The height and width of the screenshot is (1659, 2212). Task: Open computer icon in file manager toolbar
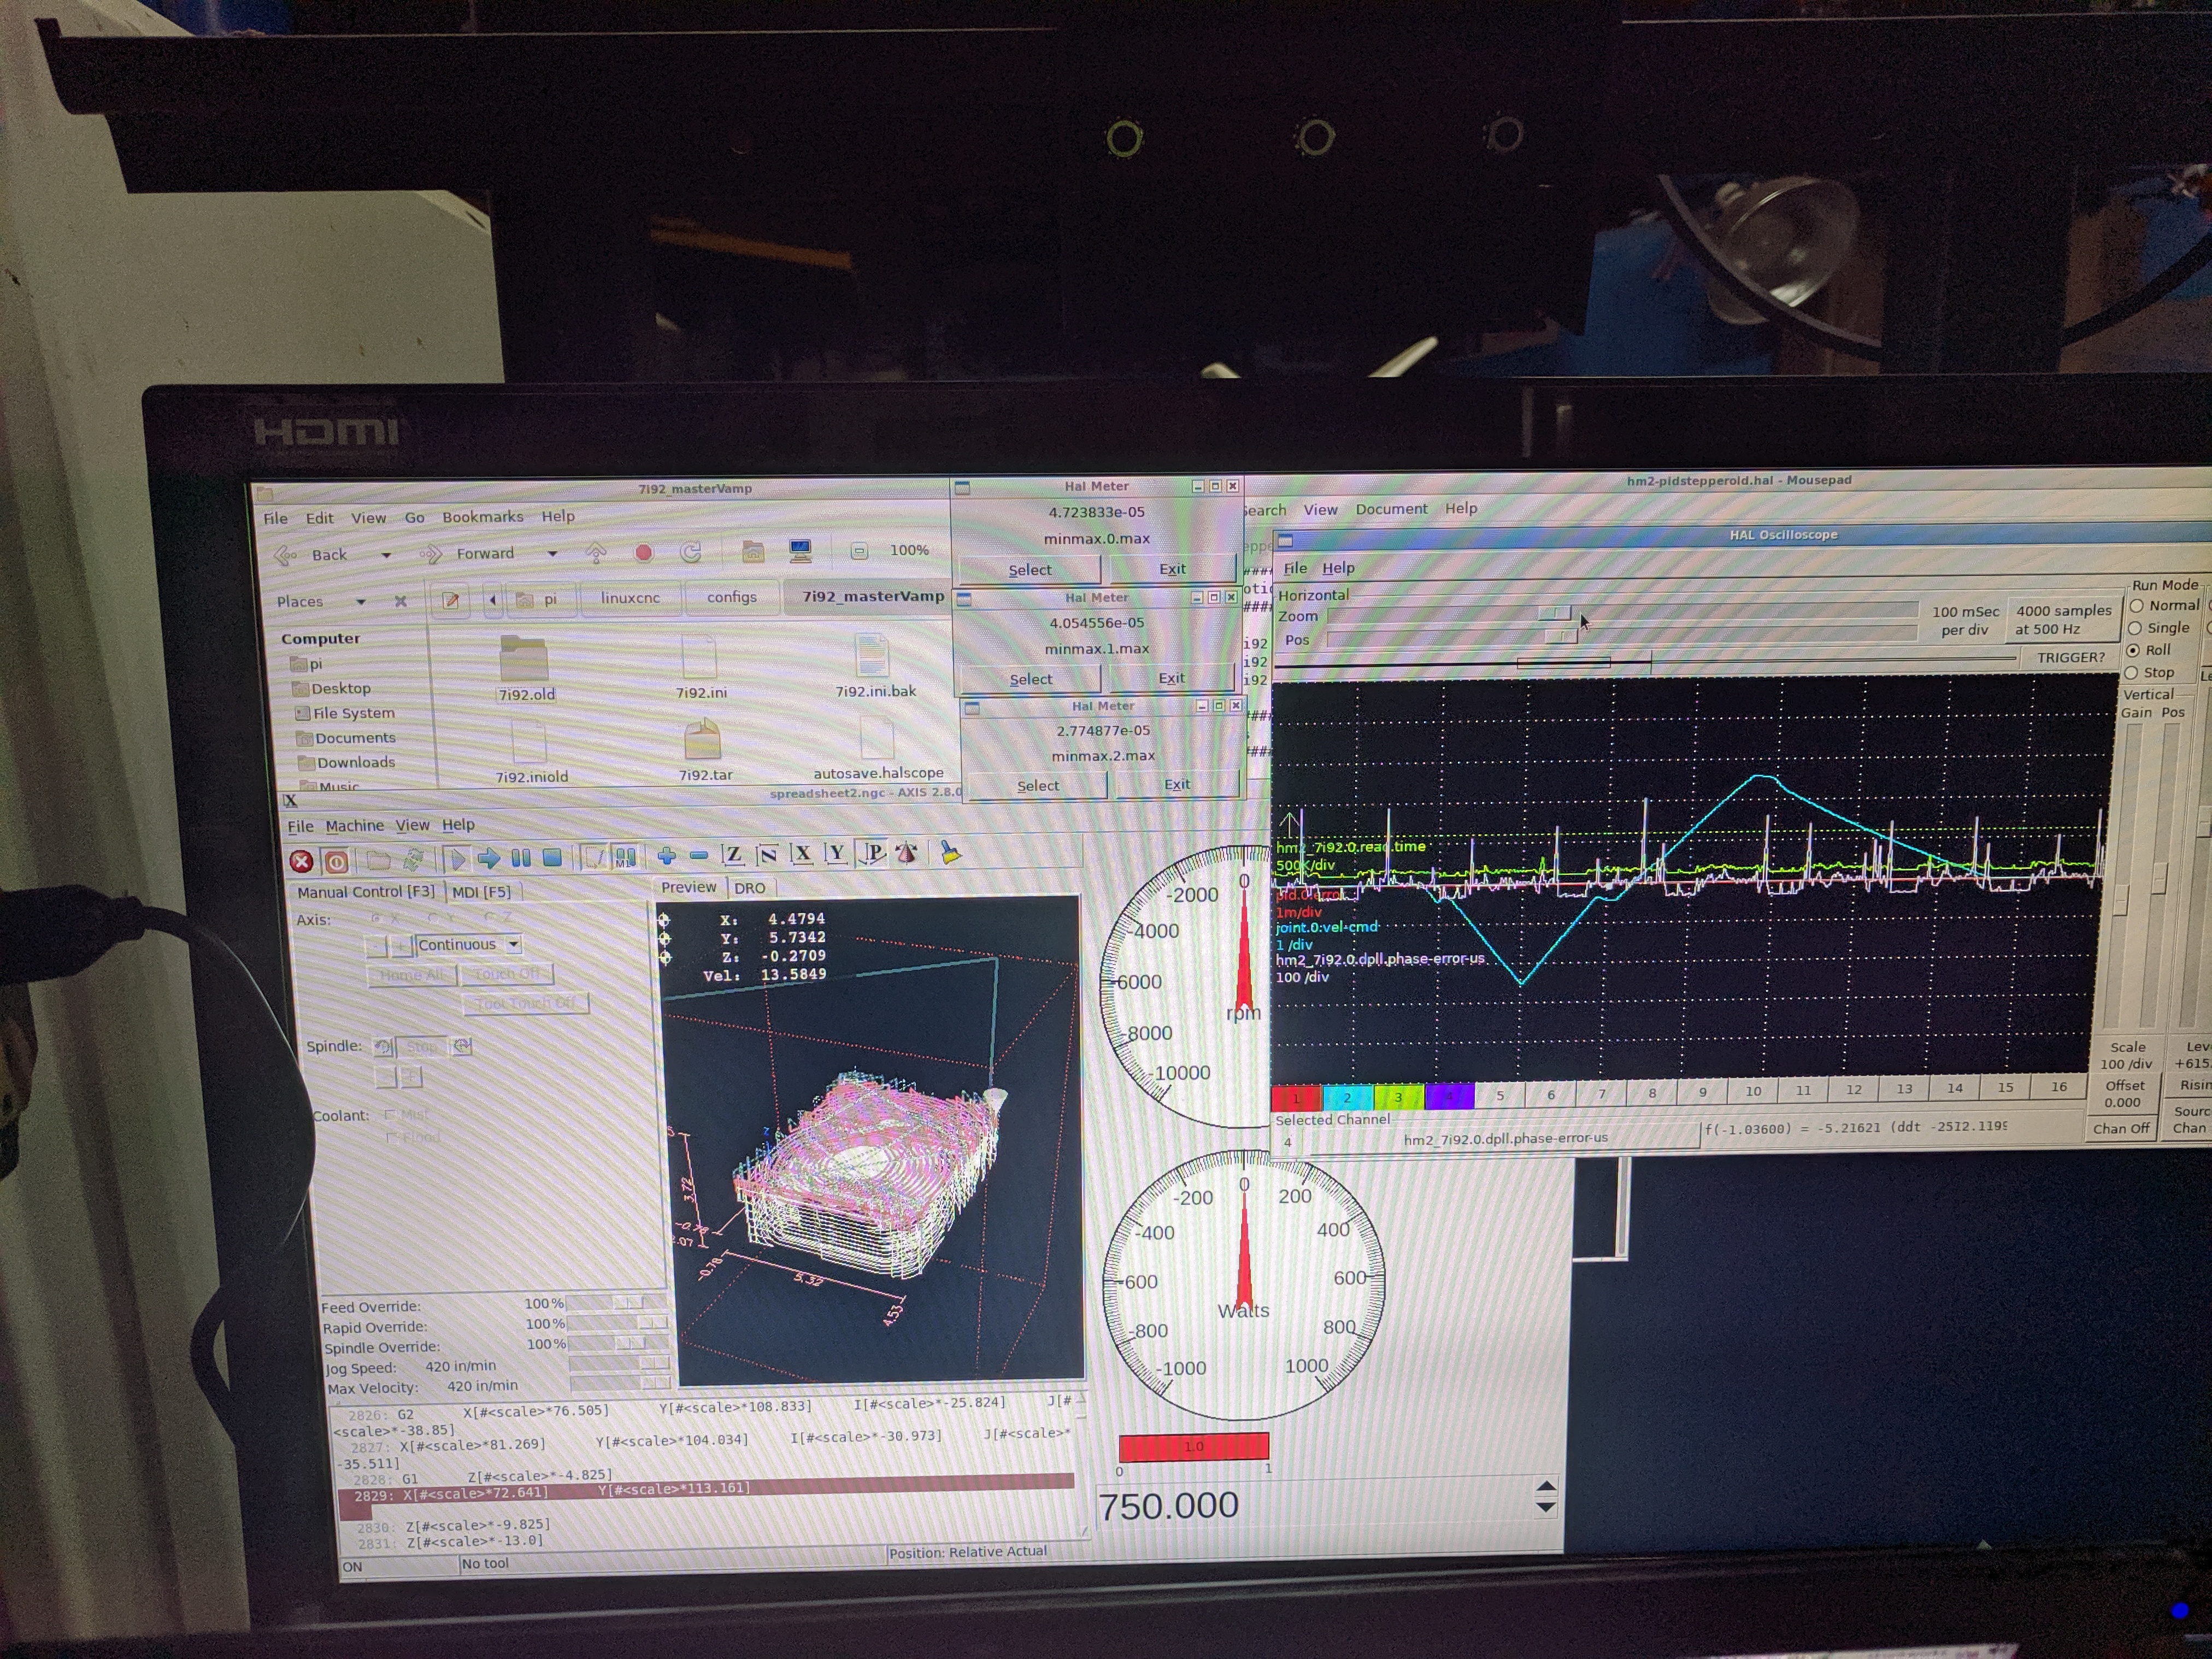point(800,550)
